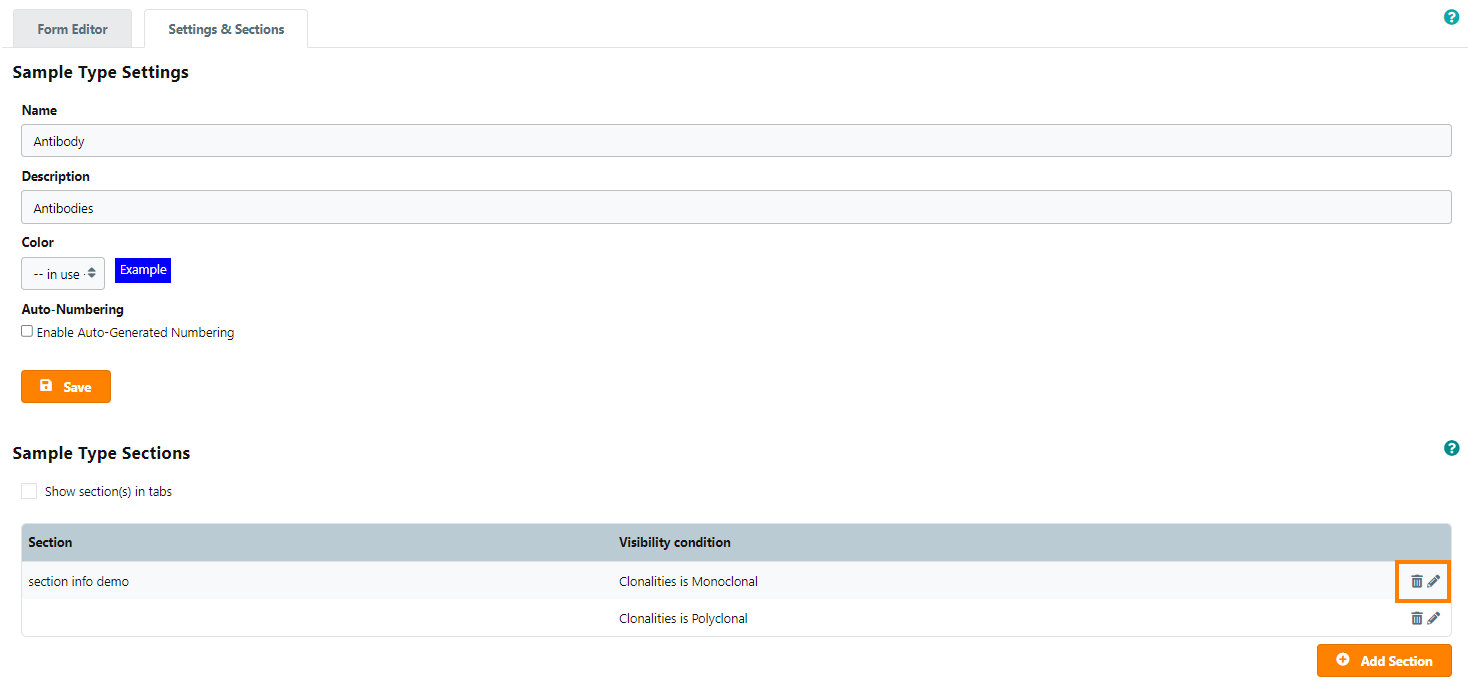Click the Clonalities is Polyclonal condition
The height and width of the screenshot is (685, 1468).
pyautogui.click(x=683, y=618)
